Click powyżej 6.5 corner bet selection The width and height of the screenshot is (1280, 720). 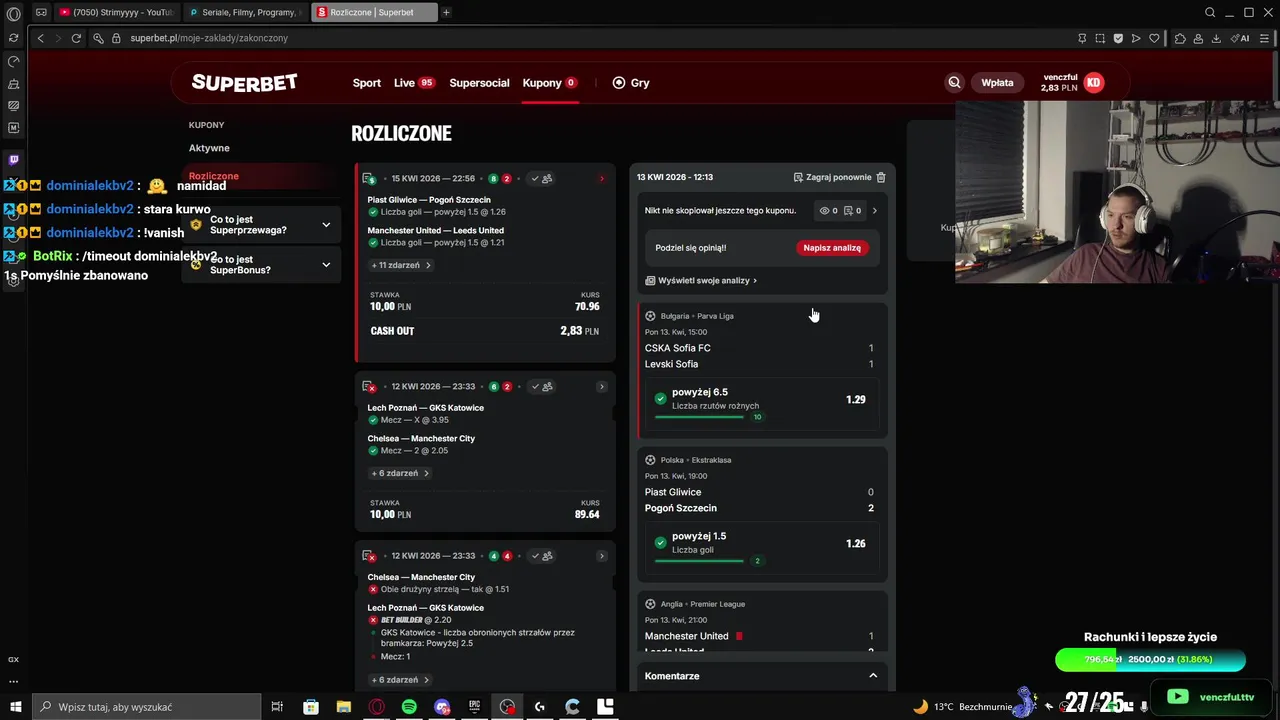[762, 404]
